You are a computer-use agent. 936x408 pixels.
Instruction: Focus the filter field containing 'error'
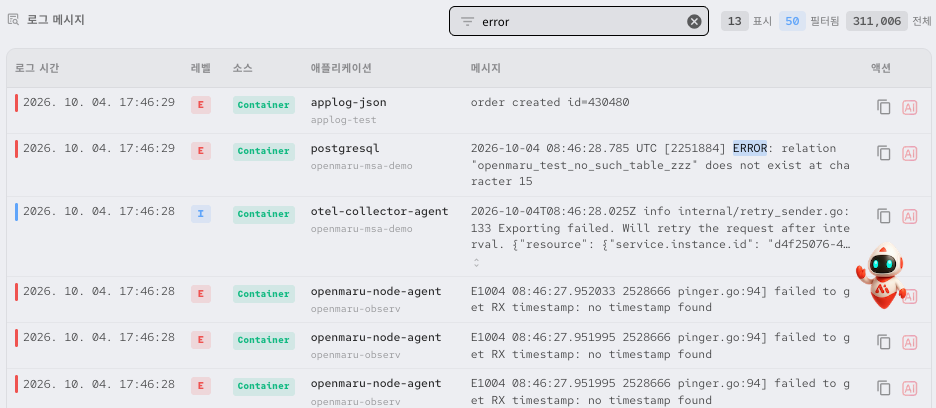(x=578, y=22)
